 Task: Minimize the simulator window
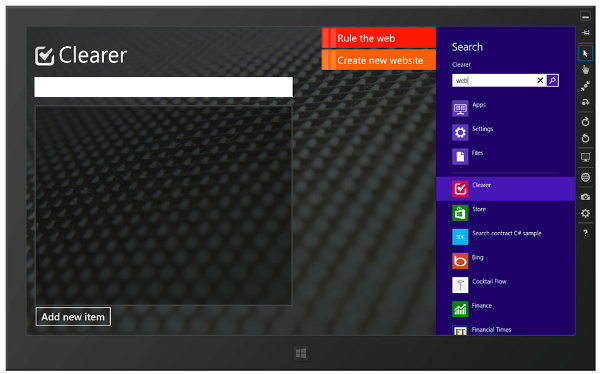pyautogui.click(x=585, y=16)
